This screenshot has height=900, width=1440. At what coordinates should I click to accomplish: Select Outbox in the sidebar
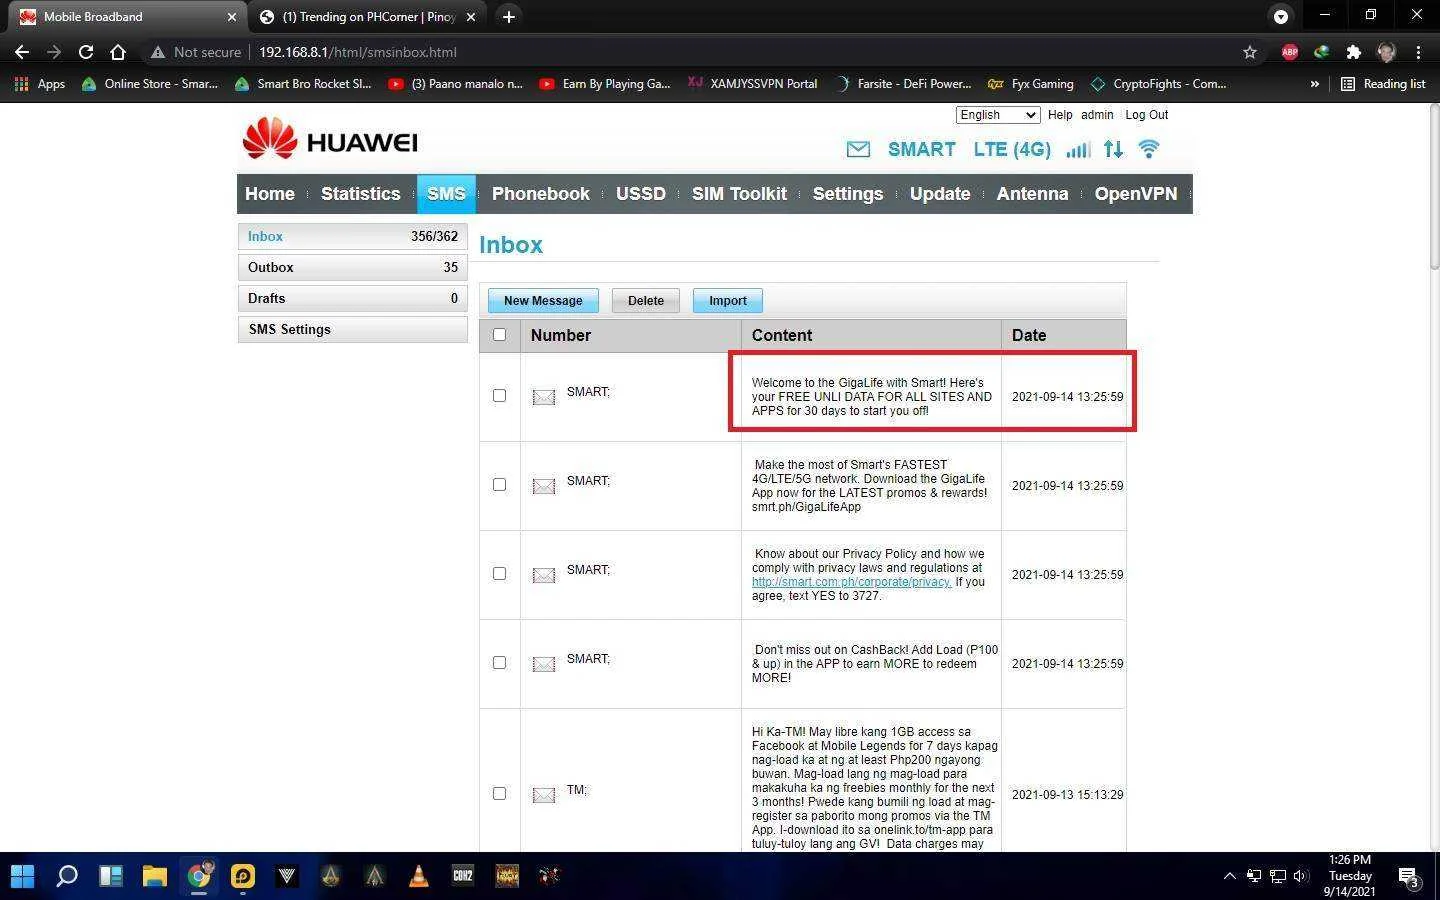click(x=352, y=267)
